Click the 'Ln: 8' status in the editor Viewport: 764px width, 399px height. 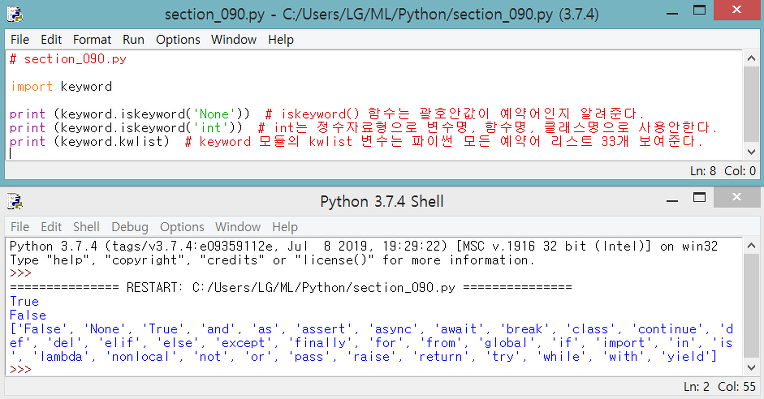[x=703, y=171]
